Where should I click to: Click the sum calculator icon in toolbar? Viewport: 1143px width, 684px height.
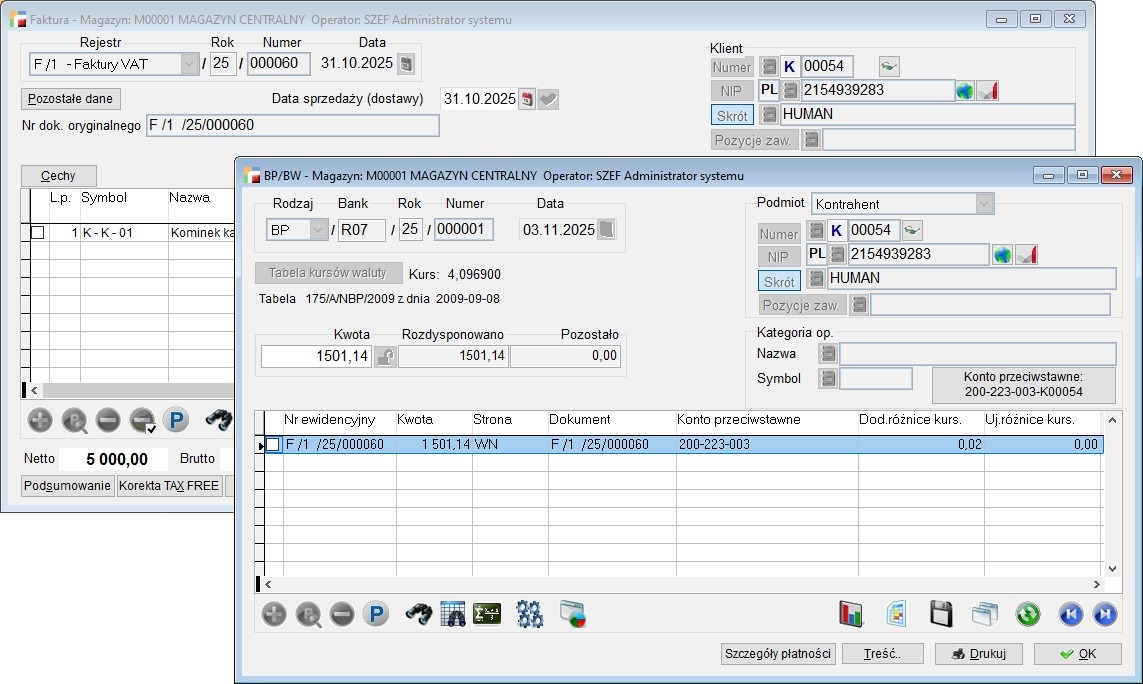(486, 614)
